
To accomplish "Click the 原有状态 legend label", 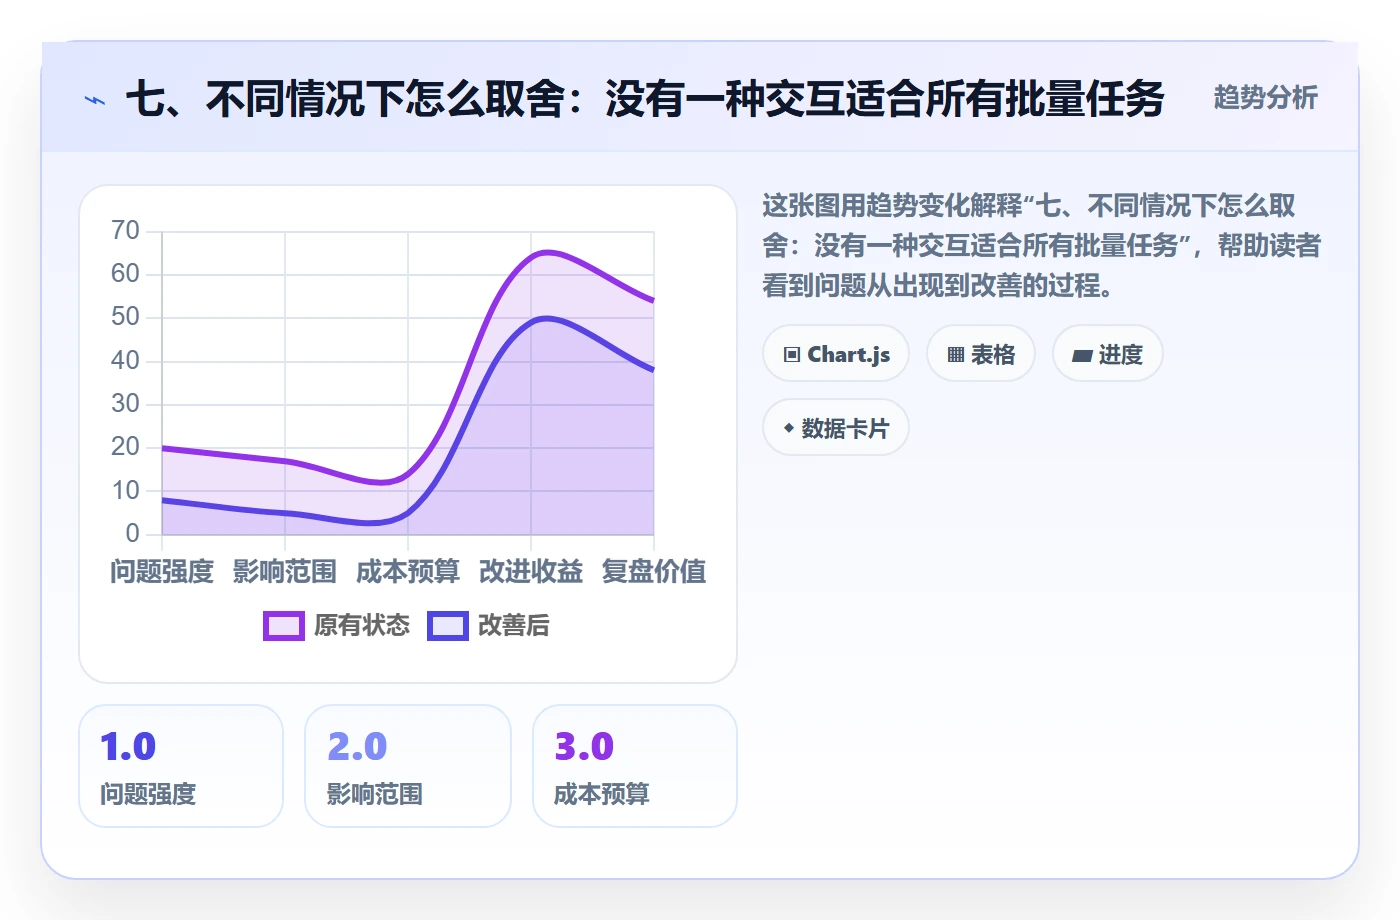I will click(x=362, y=626).
